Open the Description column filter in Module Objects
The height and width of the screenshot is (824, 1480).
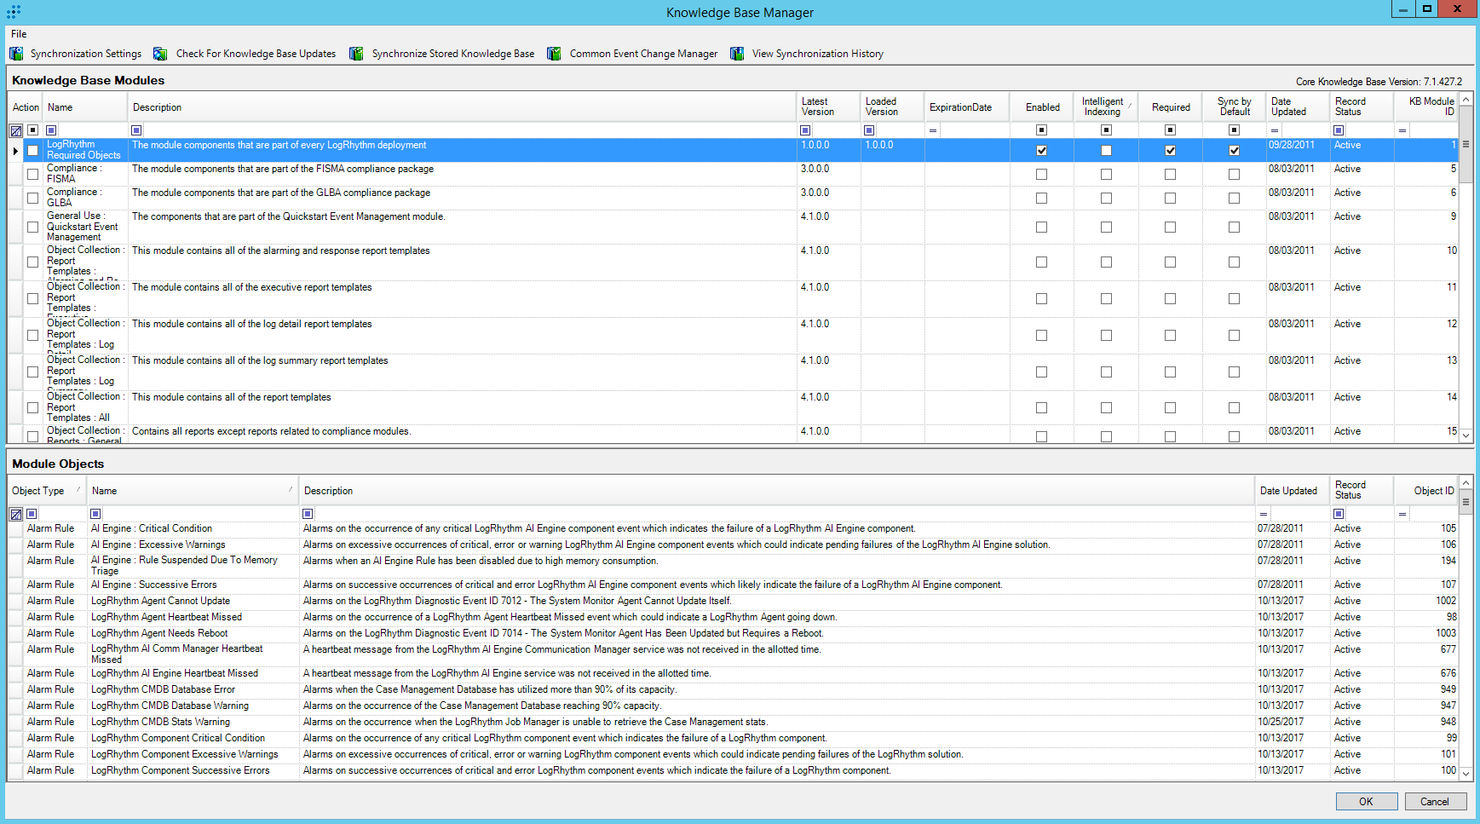307,513
